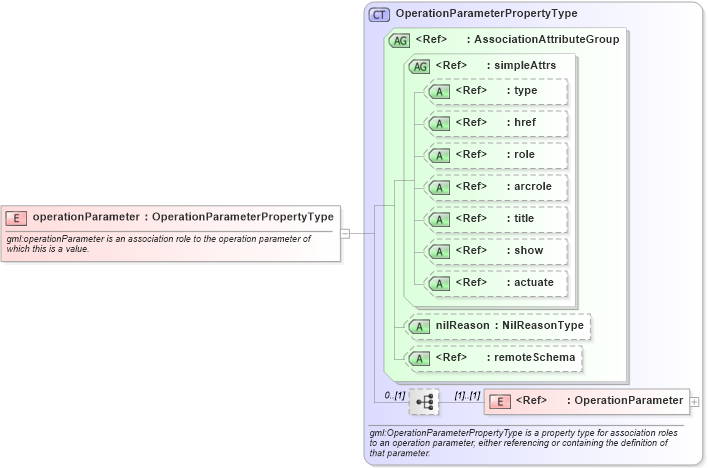The width and height of the screenshot is (708, 468).
Task: Select the simpleAttrs reference label
Action: pos(495,65)
